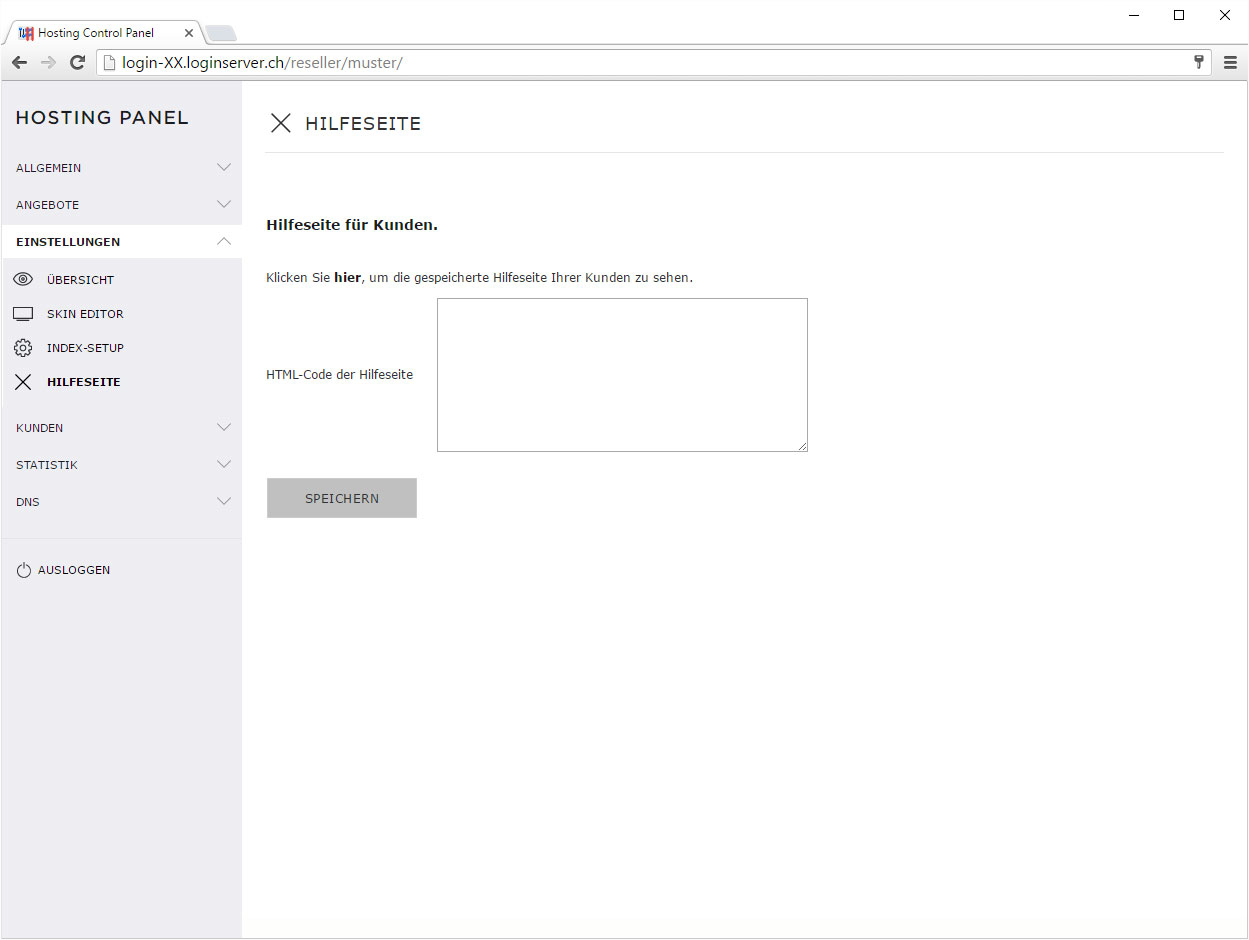Click the monitor icon for Skin Editor
1249x940 pixels.
click(23, 314)
